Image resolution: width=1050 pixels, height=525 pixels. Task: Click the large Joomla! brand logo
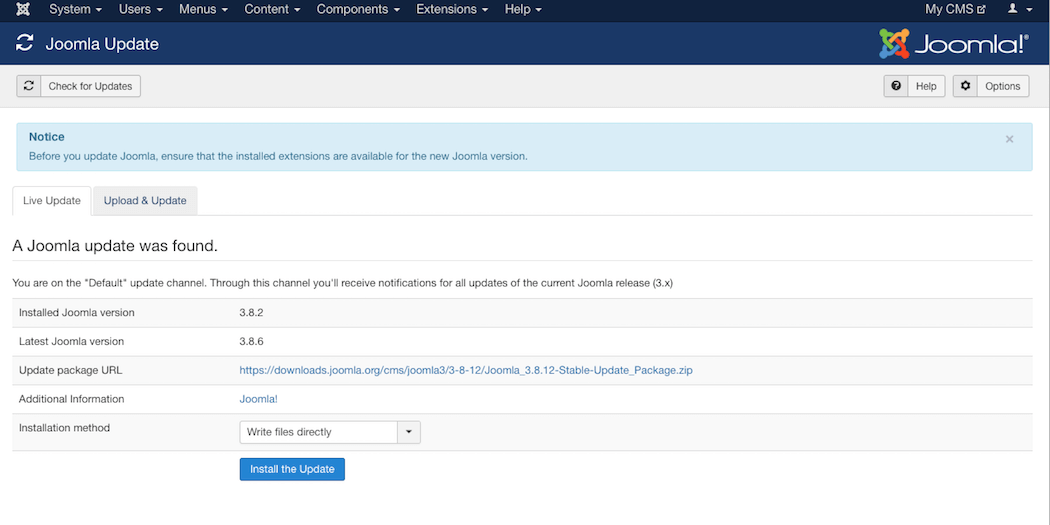tap(953, 44)
